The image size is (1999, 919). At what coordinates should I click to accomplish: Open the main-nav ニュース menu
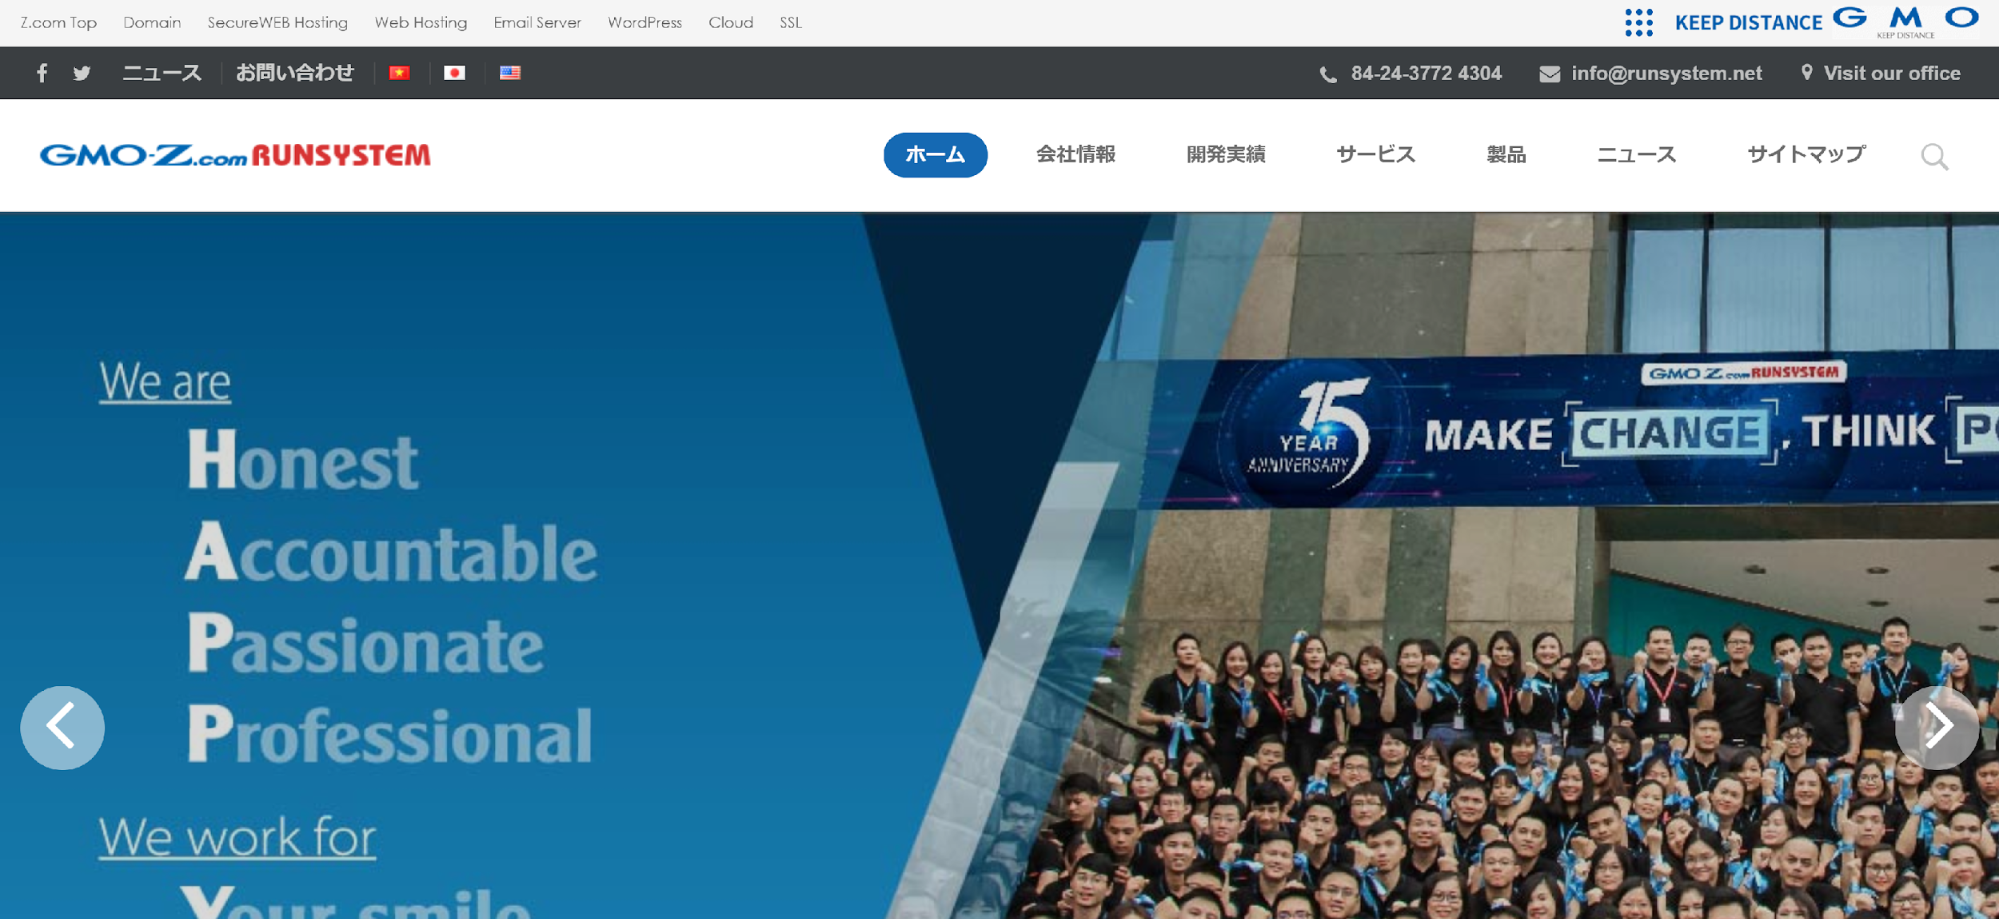pos(1637,154)
